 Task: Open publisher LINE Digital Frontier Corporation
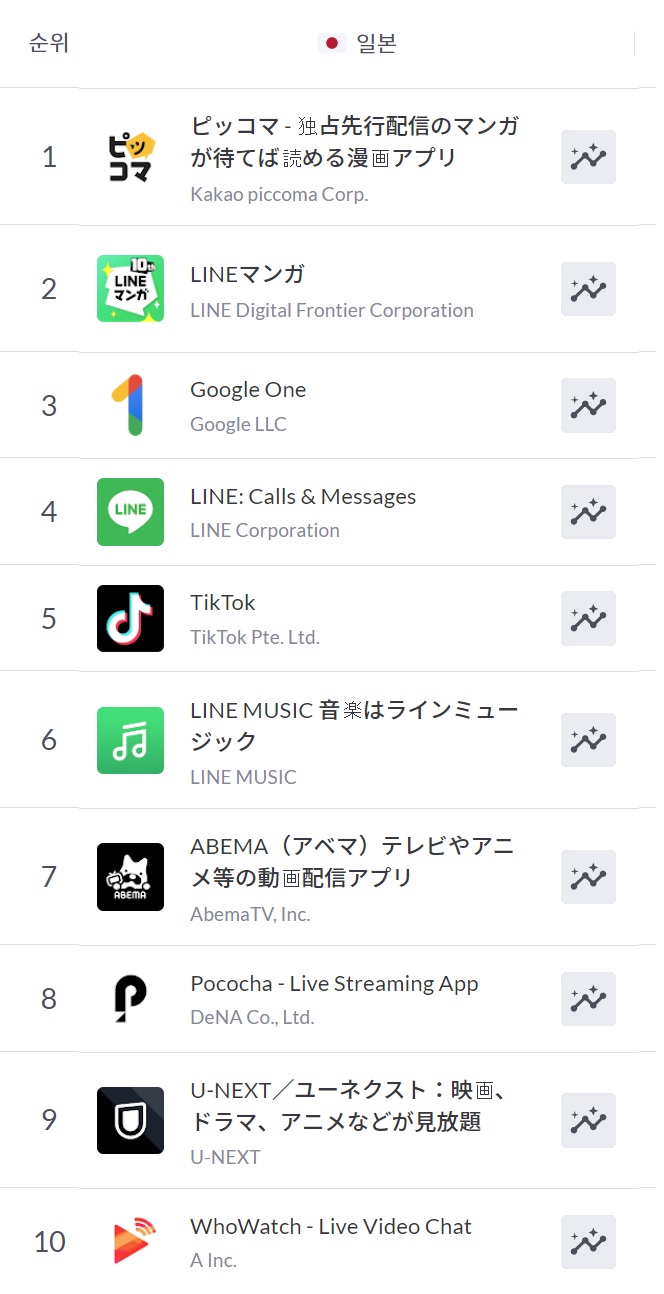[332, 310]
